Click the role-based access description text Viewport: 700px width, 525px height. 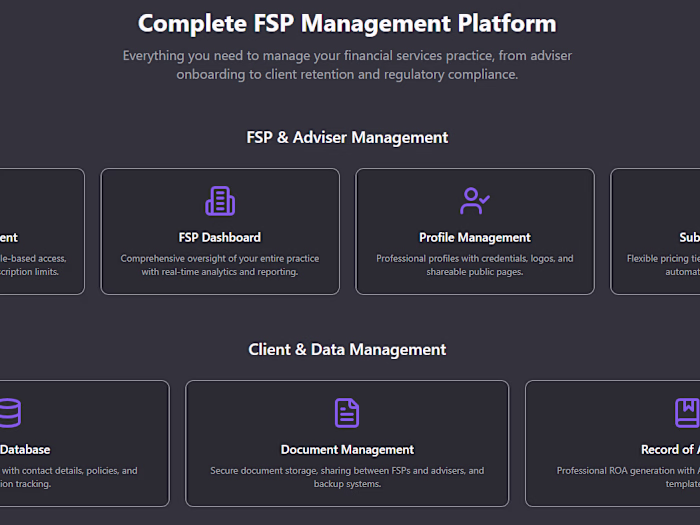point(33,265)
